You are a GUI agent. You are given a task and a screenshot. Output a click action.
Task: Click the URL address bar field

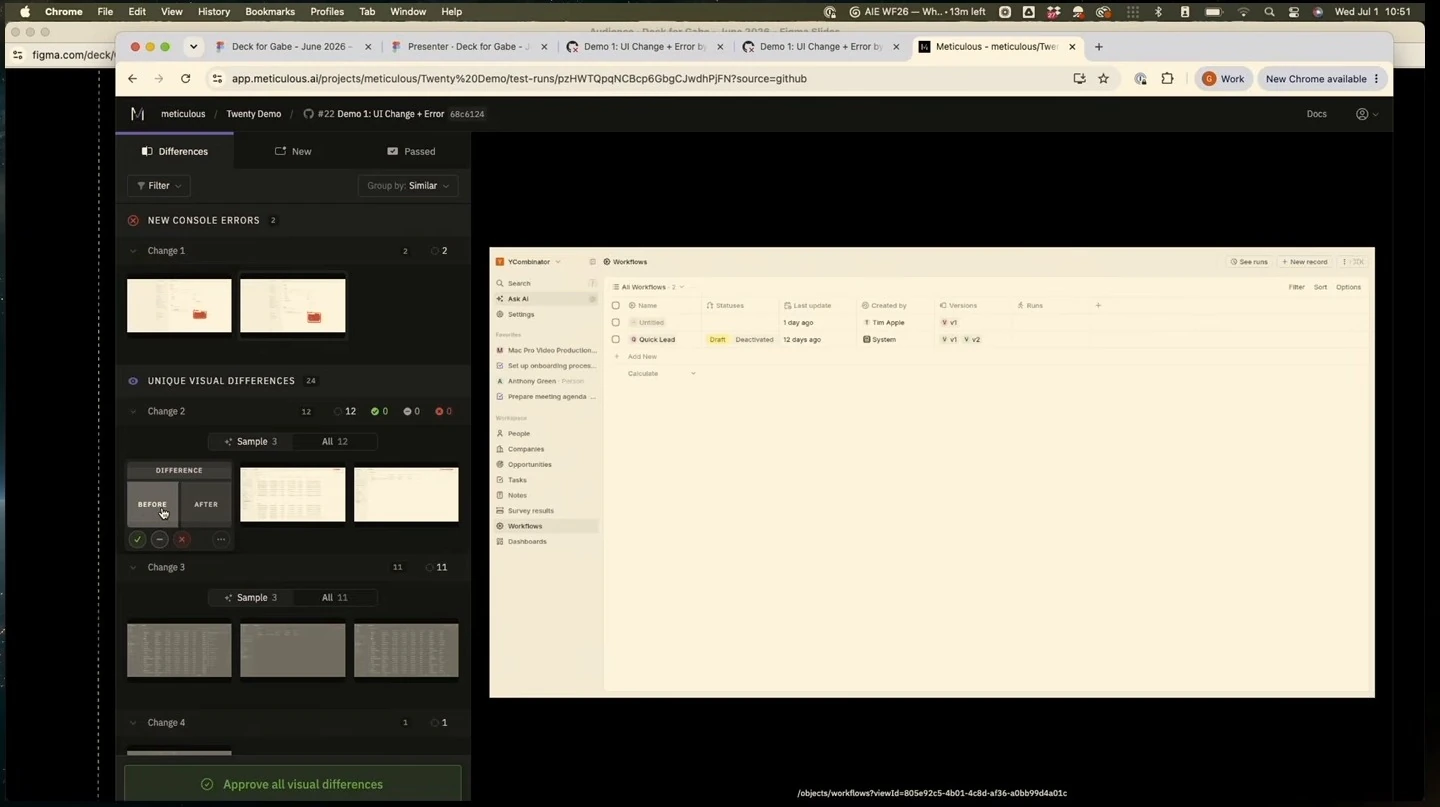tap(640, 78)
